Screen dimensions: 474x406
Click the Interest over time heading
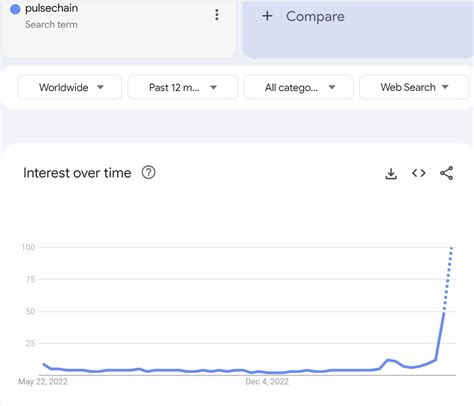[77, 173]
